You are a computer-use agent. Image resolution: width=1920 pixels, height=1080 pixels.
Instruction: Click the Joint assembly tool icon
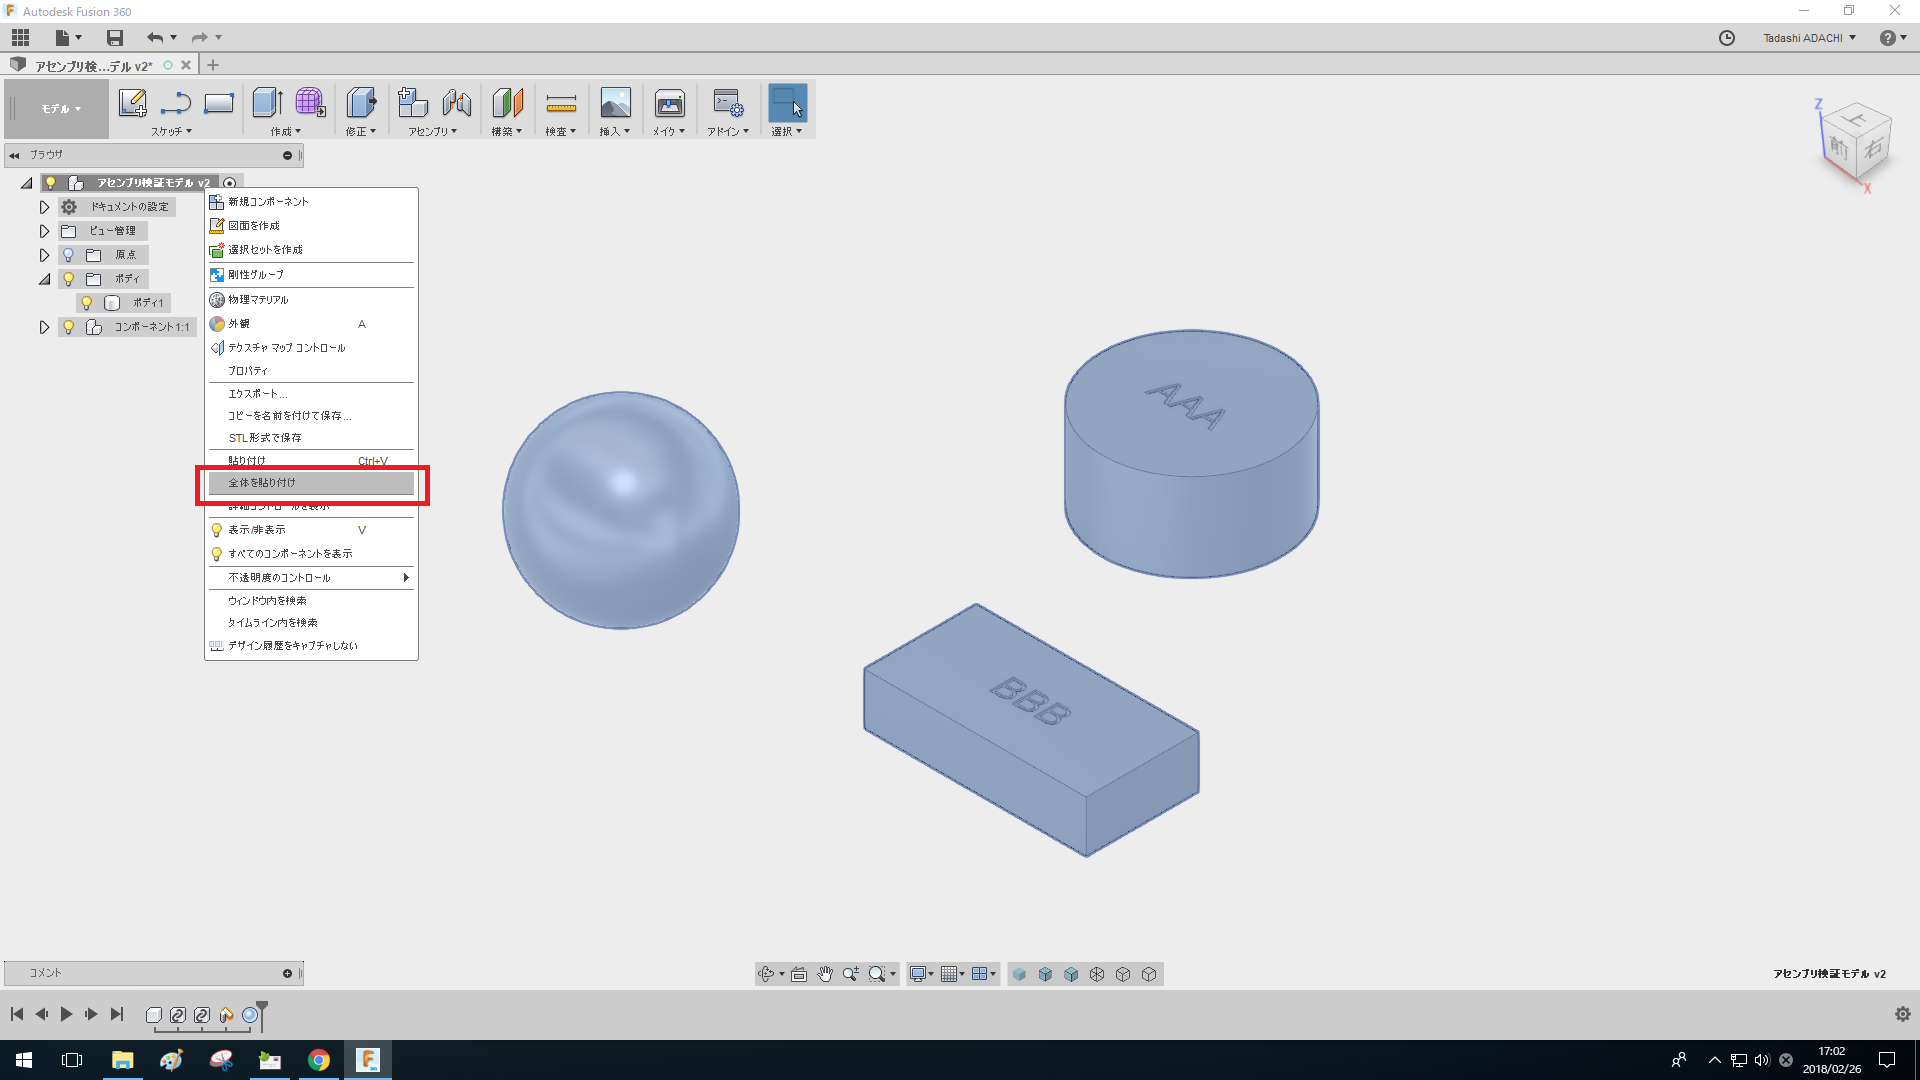(457, 103)
